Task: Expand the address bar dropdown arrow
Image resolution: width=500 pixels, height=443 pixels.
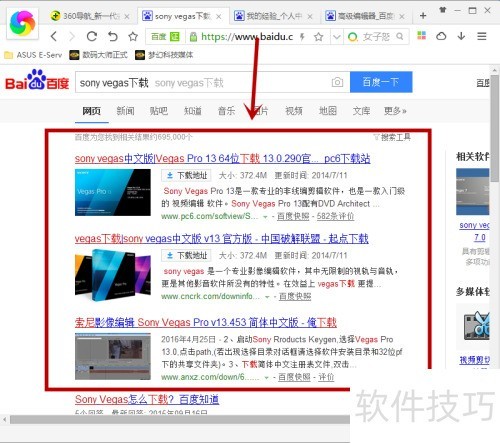Action: [x=337, y=36]
